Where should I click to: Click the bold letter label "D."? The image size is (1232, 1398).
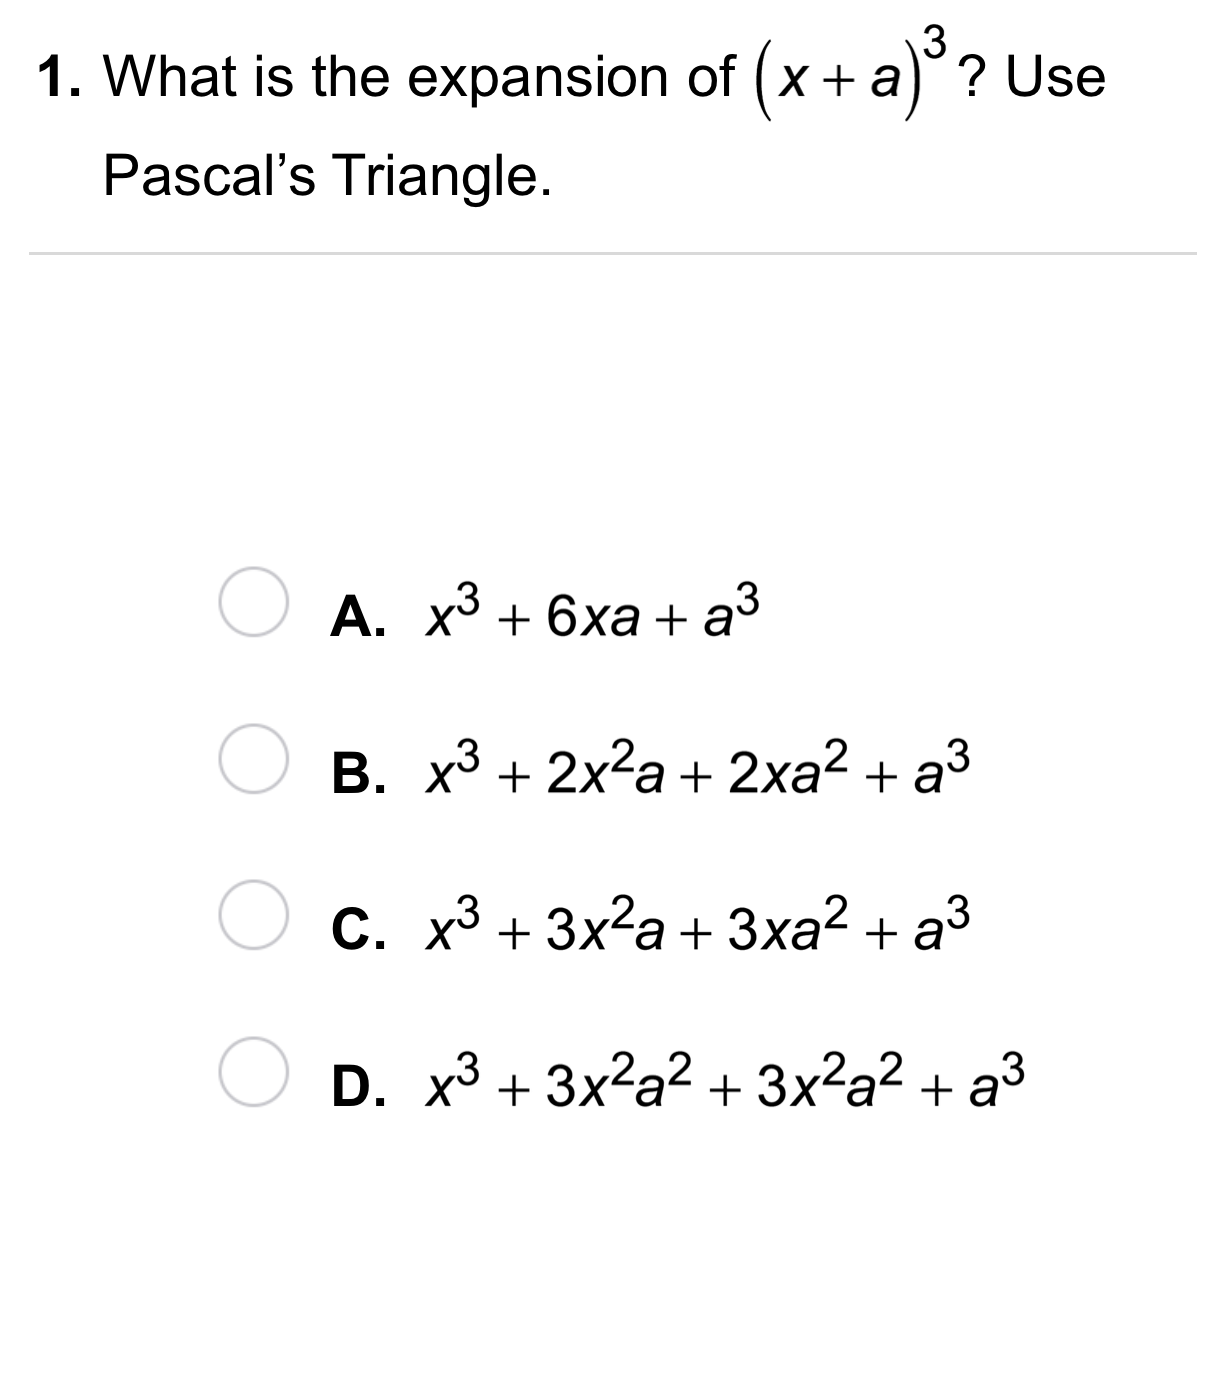(x=358, y=1086)
